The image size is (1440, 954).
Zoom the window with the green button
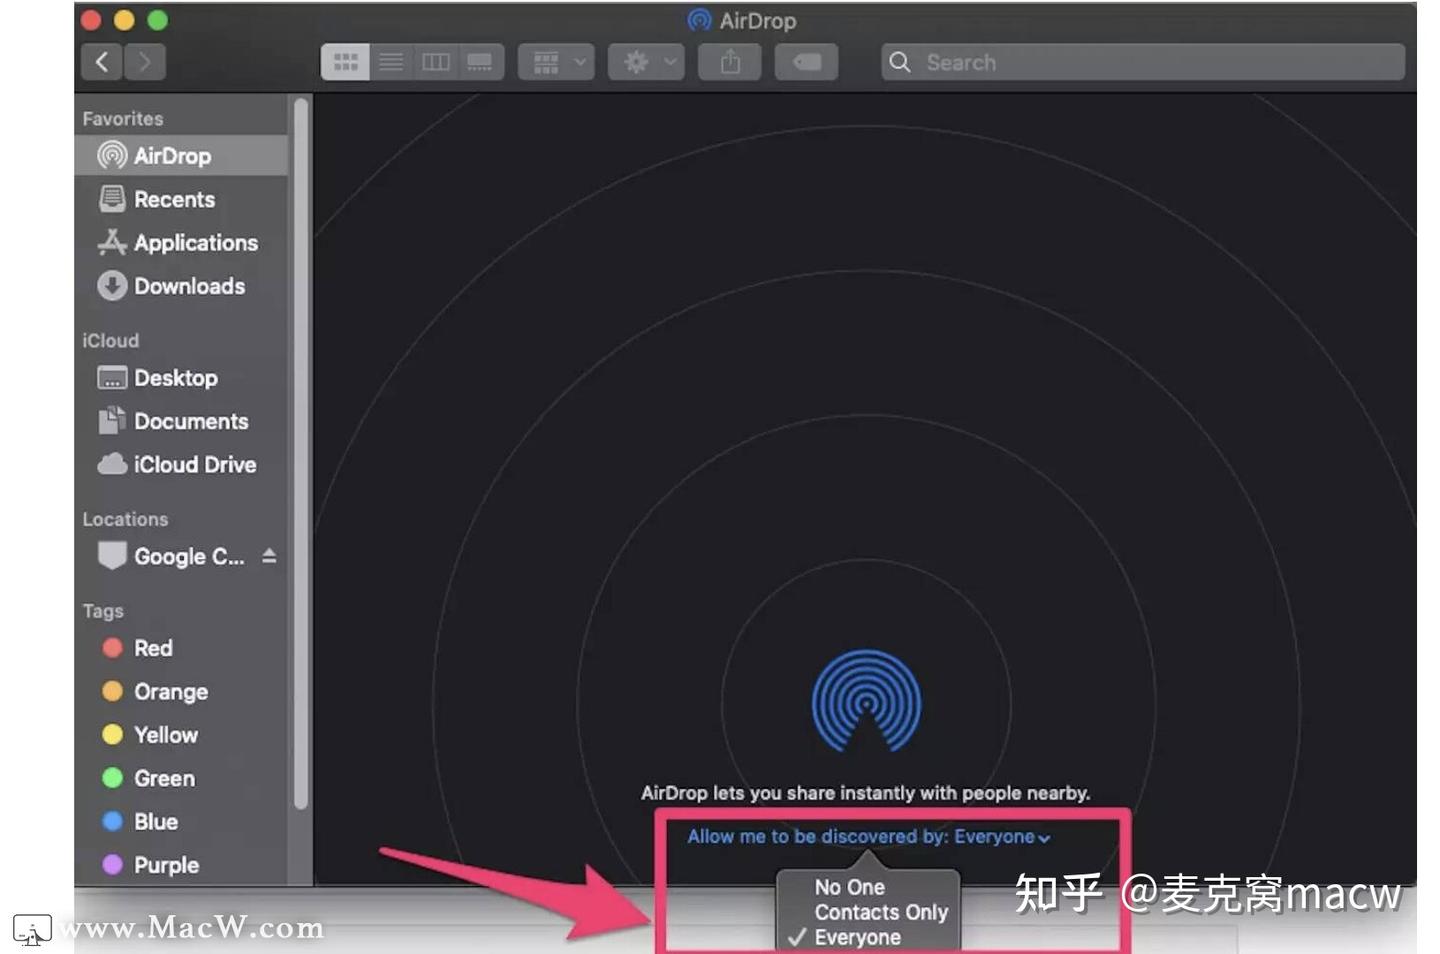[x=158, y=20]
